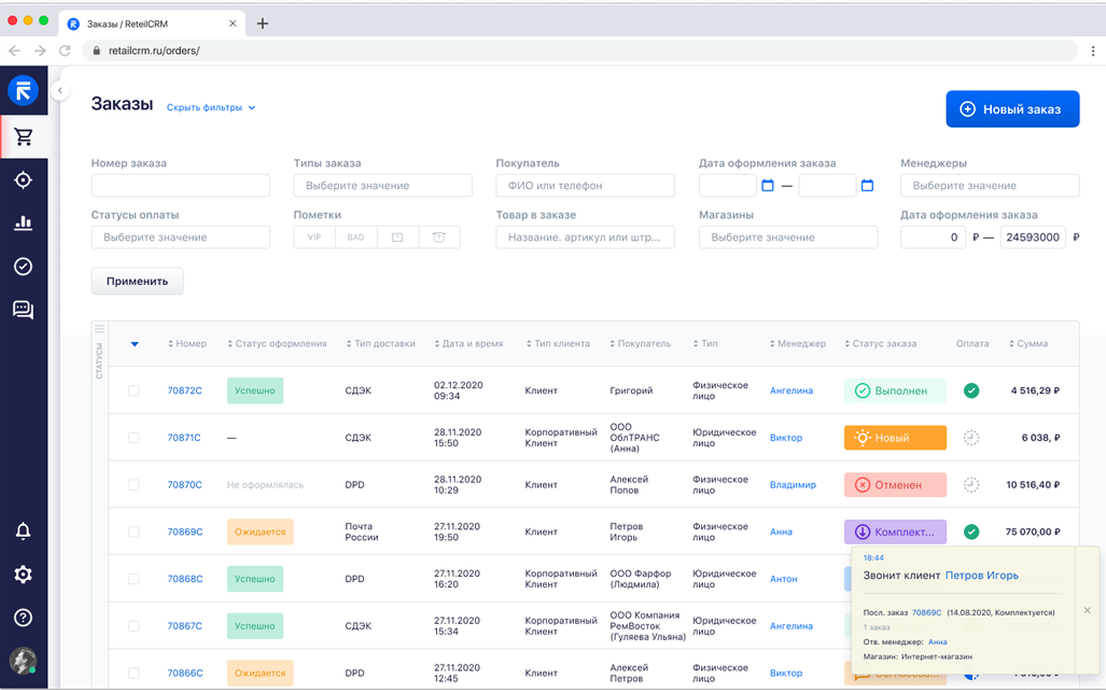1106x690 pixels.
Task: Open the tasks checkmark sidebar icon
Action: 23,266
